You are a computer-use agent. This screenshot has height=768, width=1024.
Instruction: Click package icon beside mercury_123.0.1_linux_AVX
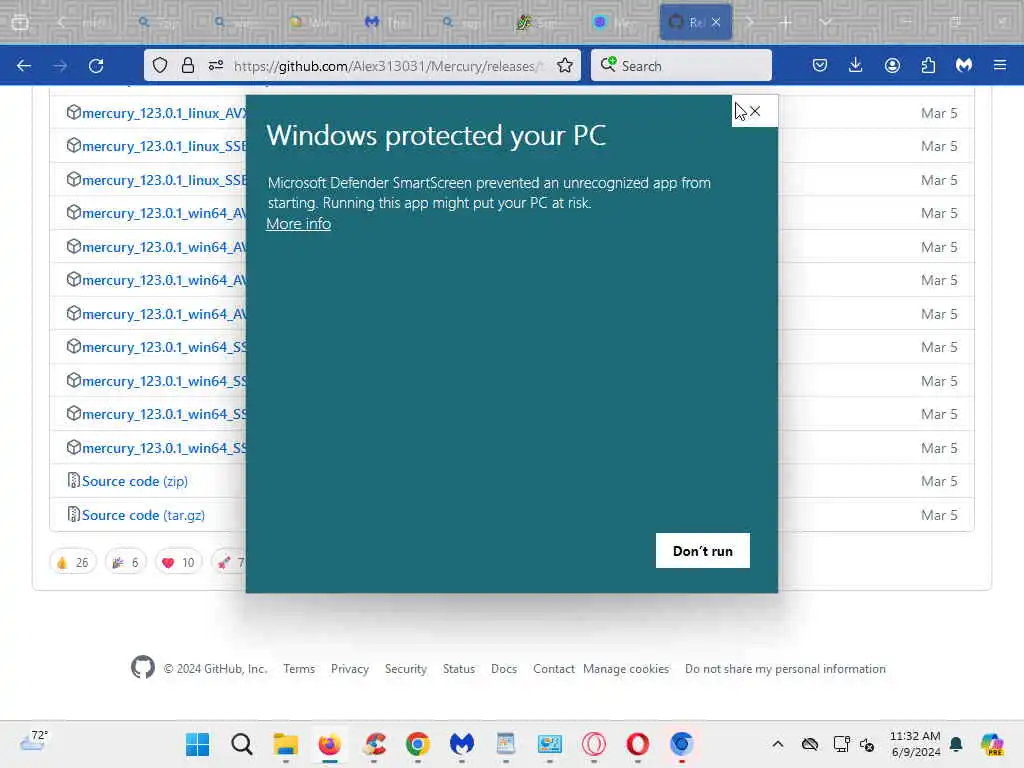click(x=73, y=112)
